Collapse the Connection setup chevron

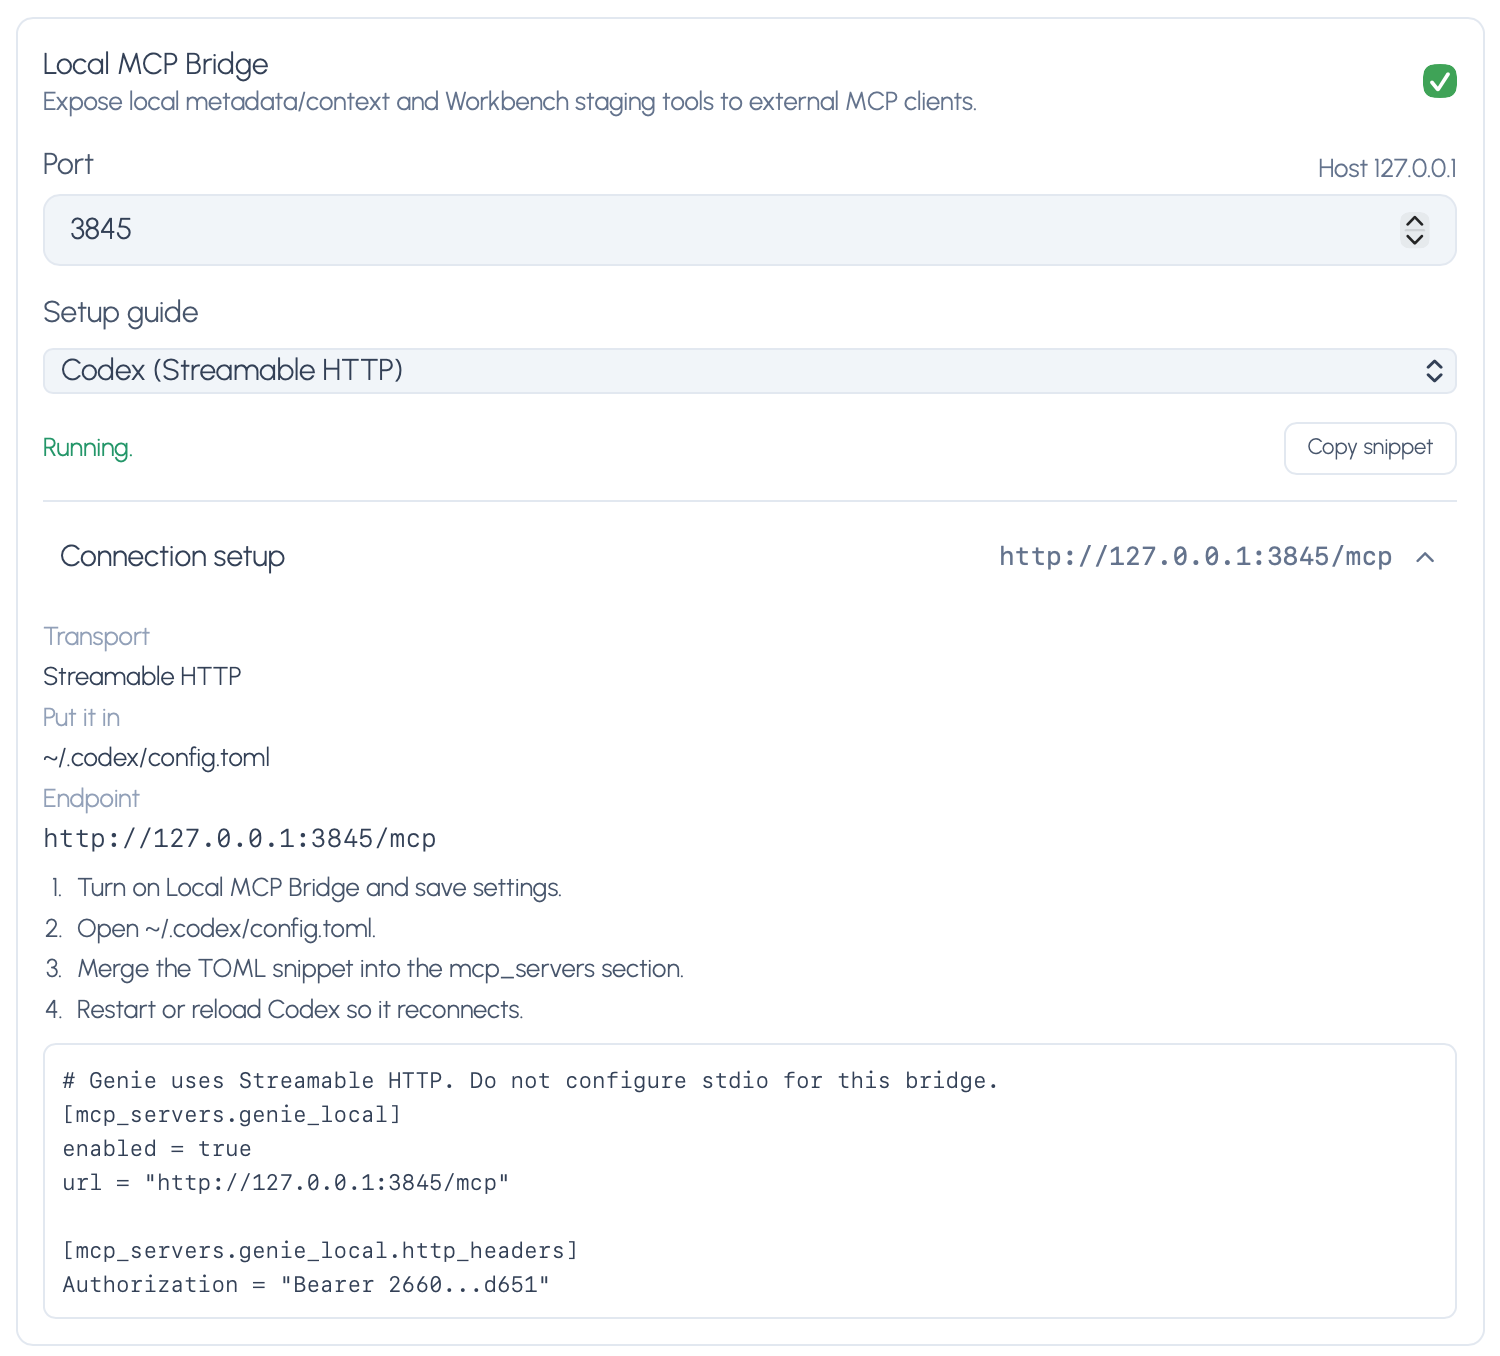pyautogui.click(x=1426, y=557)
